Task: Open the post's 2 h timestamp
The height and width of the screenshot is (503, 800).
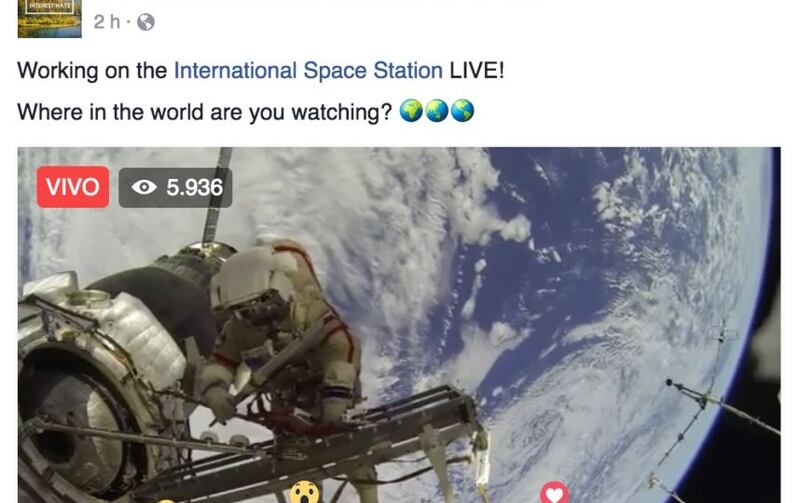Action: pos(107,22)
